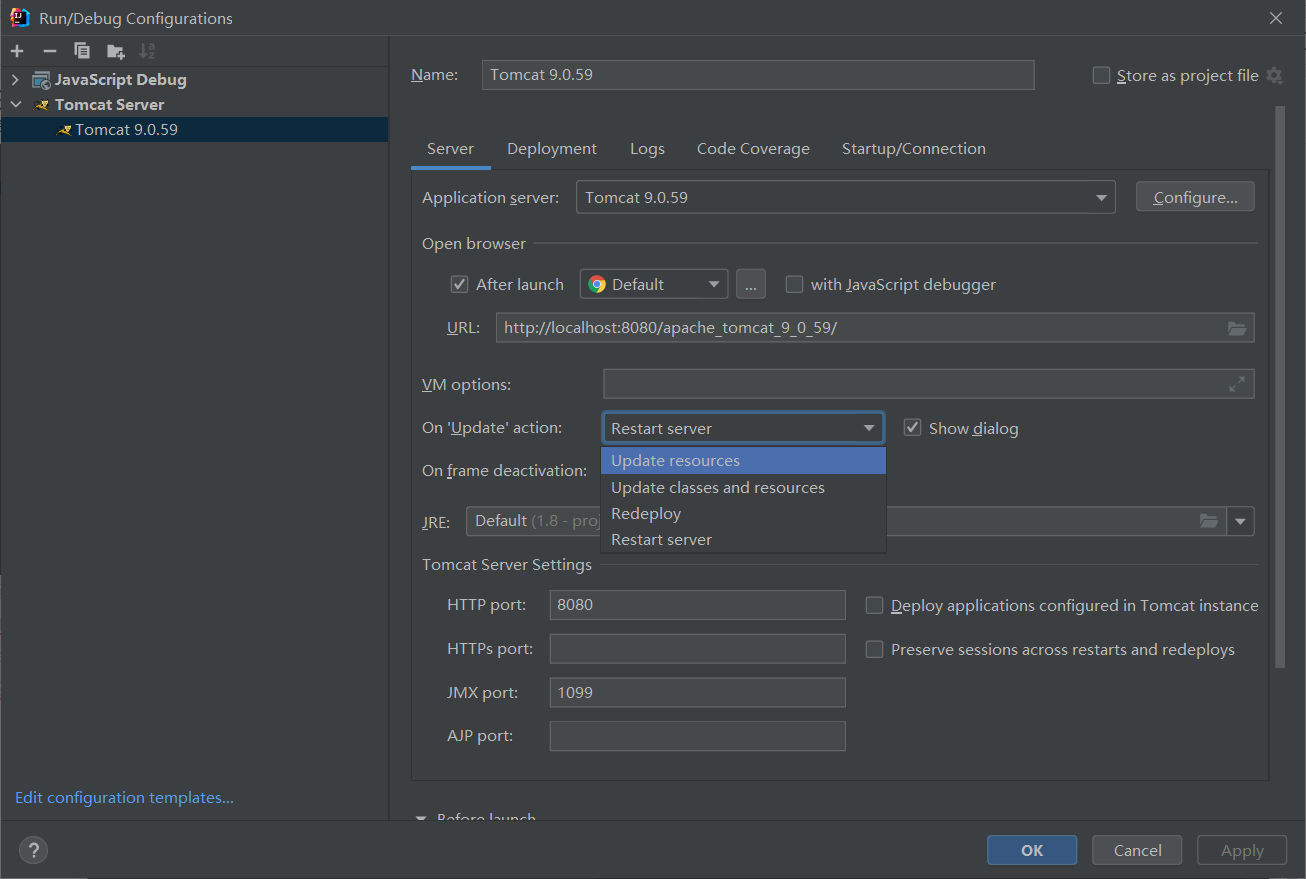The image size is (1306, 879).
Task: Open the Logs tab
Action: [x=647, y=149]
